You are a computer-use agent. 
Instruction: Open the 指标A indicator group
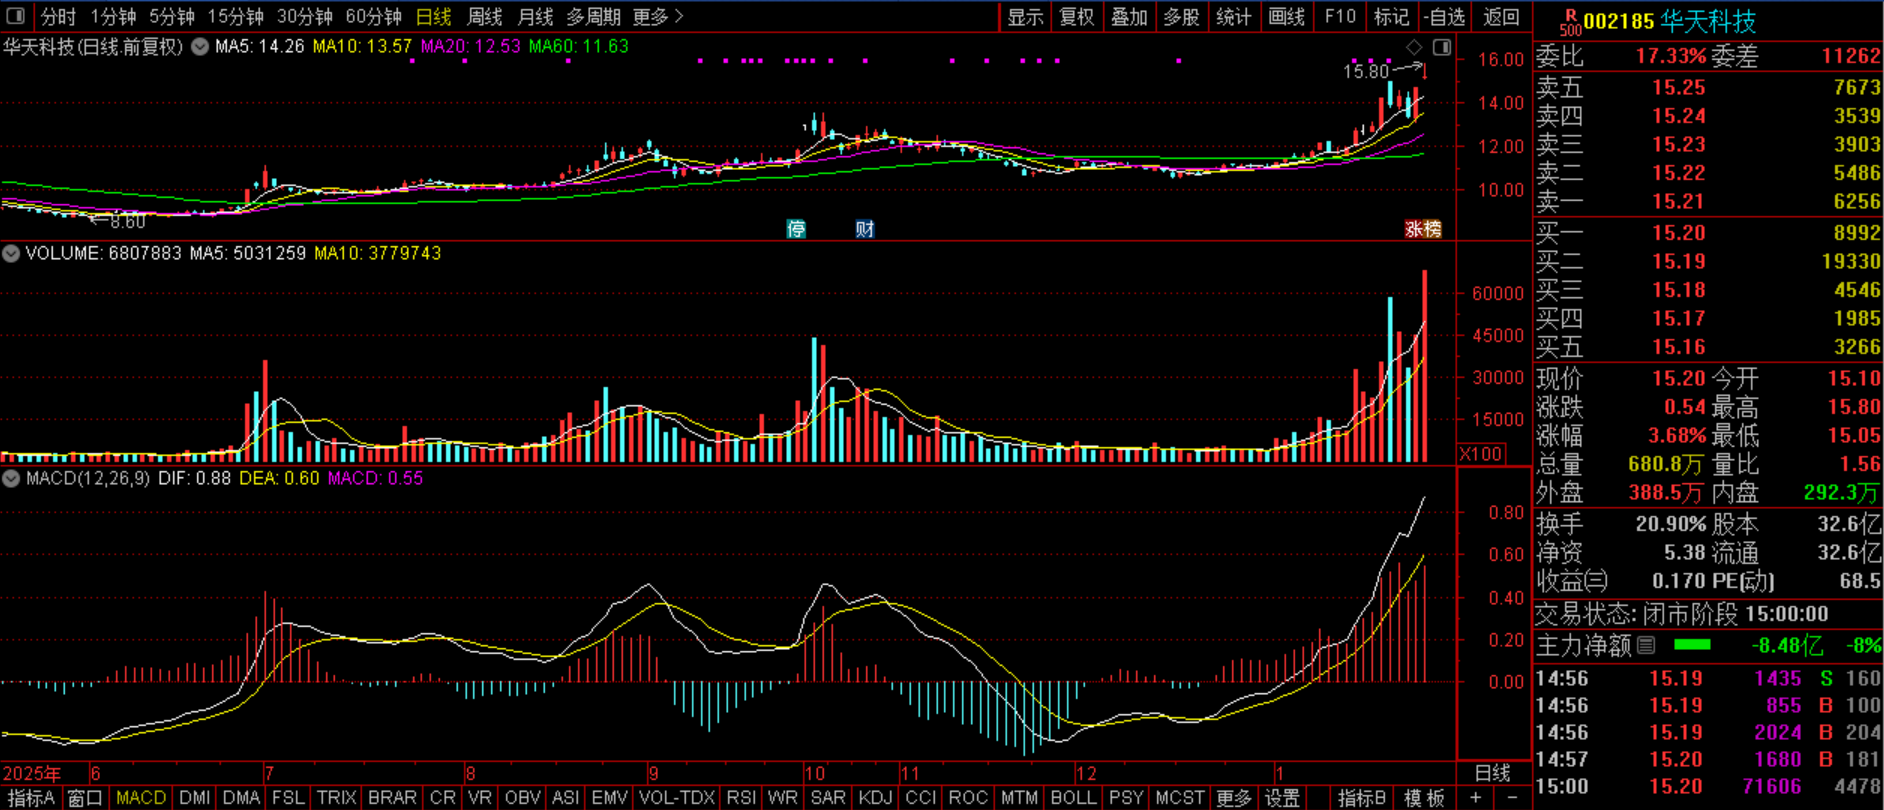tap(31, 798)
